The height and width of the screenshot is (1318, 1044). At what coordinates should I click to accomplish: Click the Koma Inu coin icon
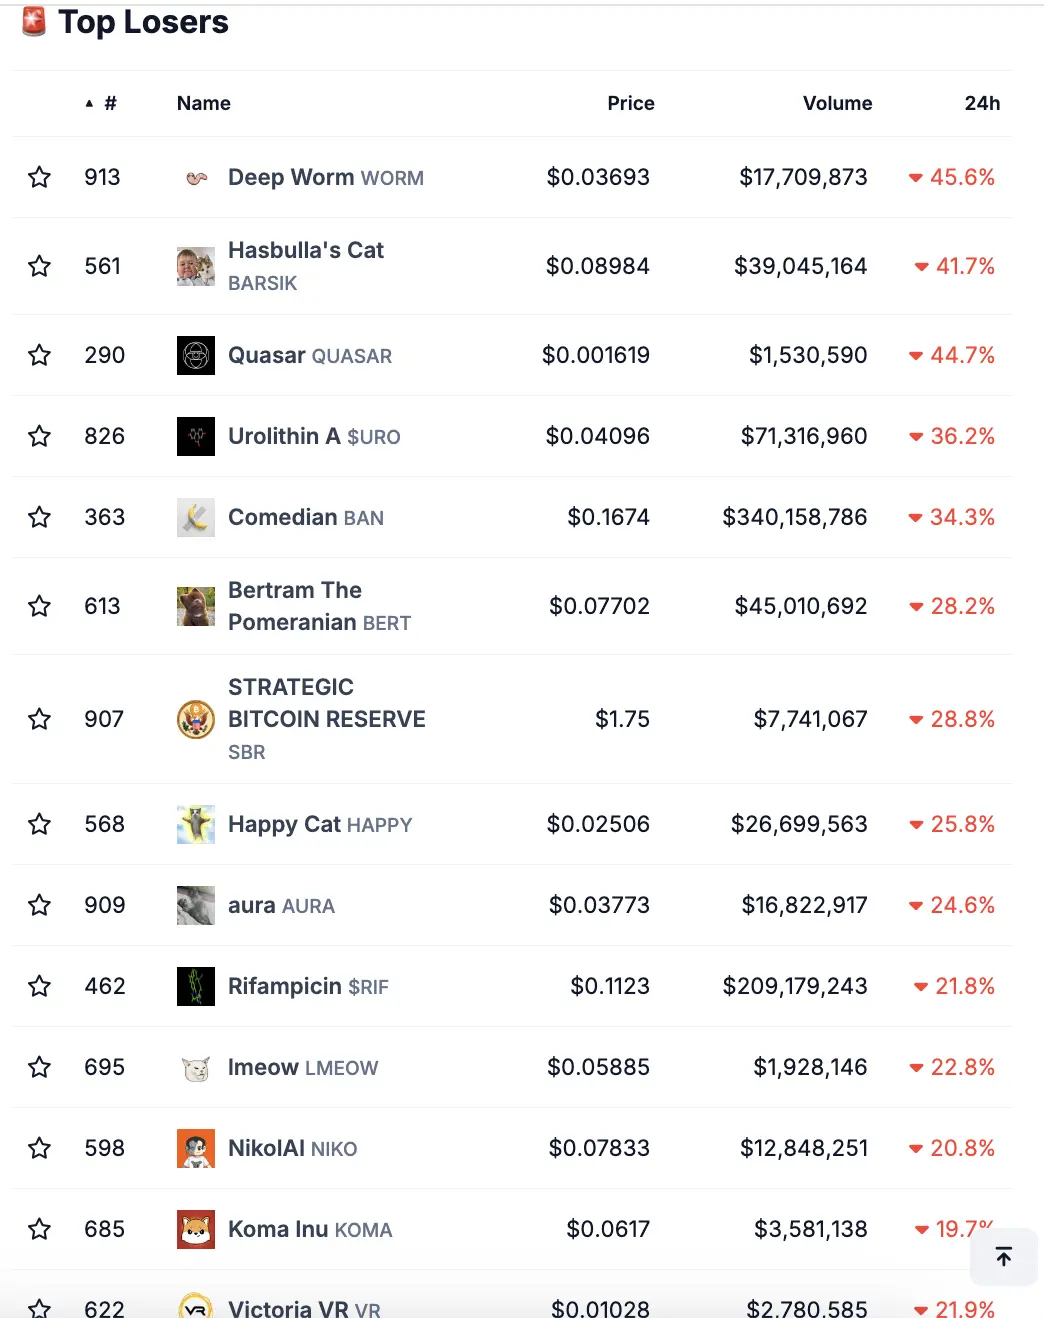pos(196,1229)
